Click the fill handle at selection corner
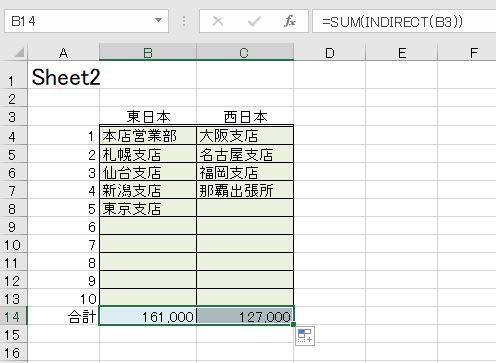The image size is (496, 363). (x=293, y=324)
